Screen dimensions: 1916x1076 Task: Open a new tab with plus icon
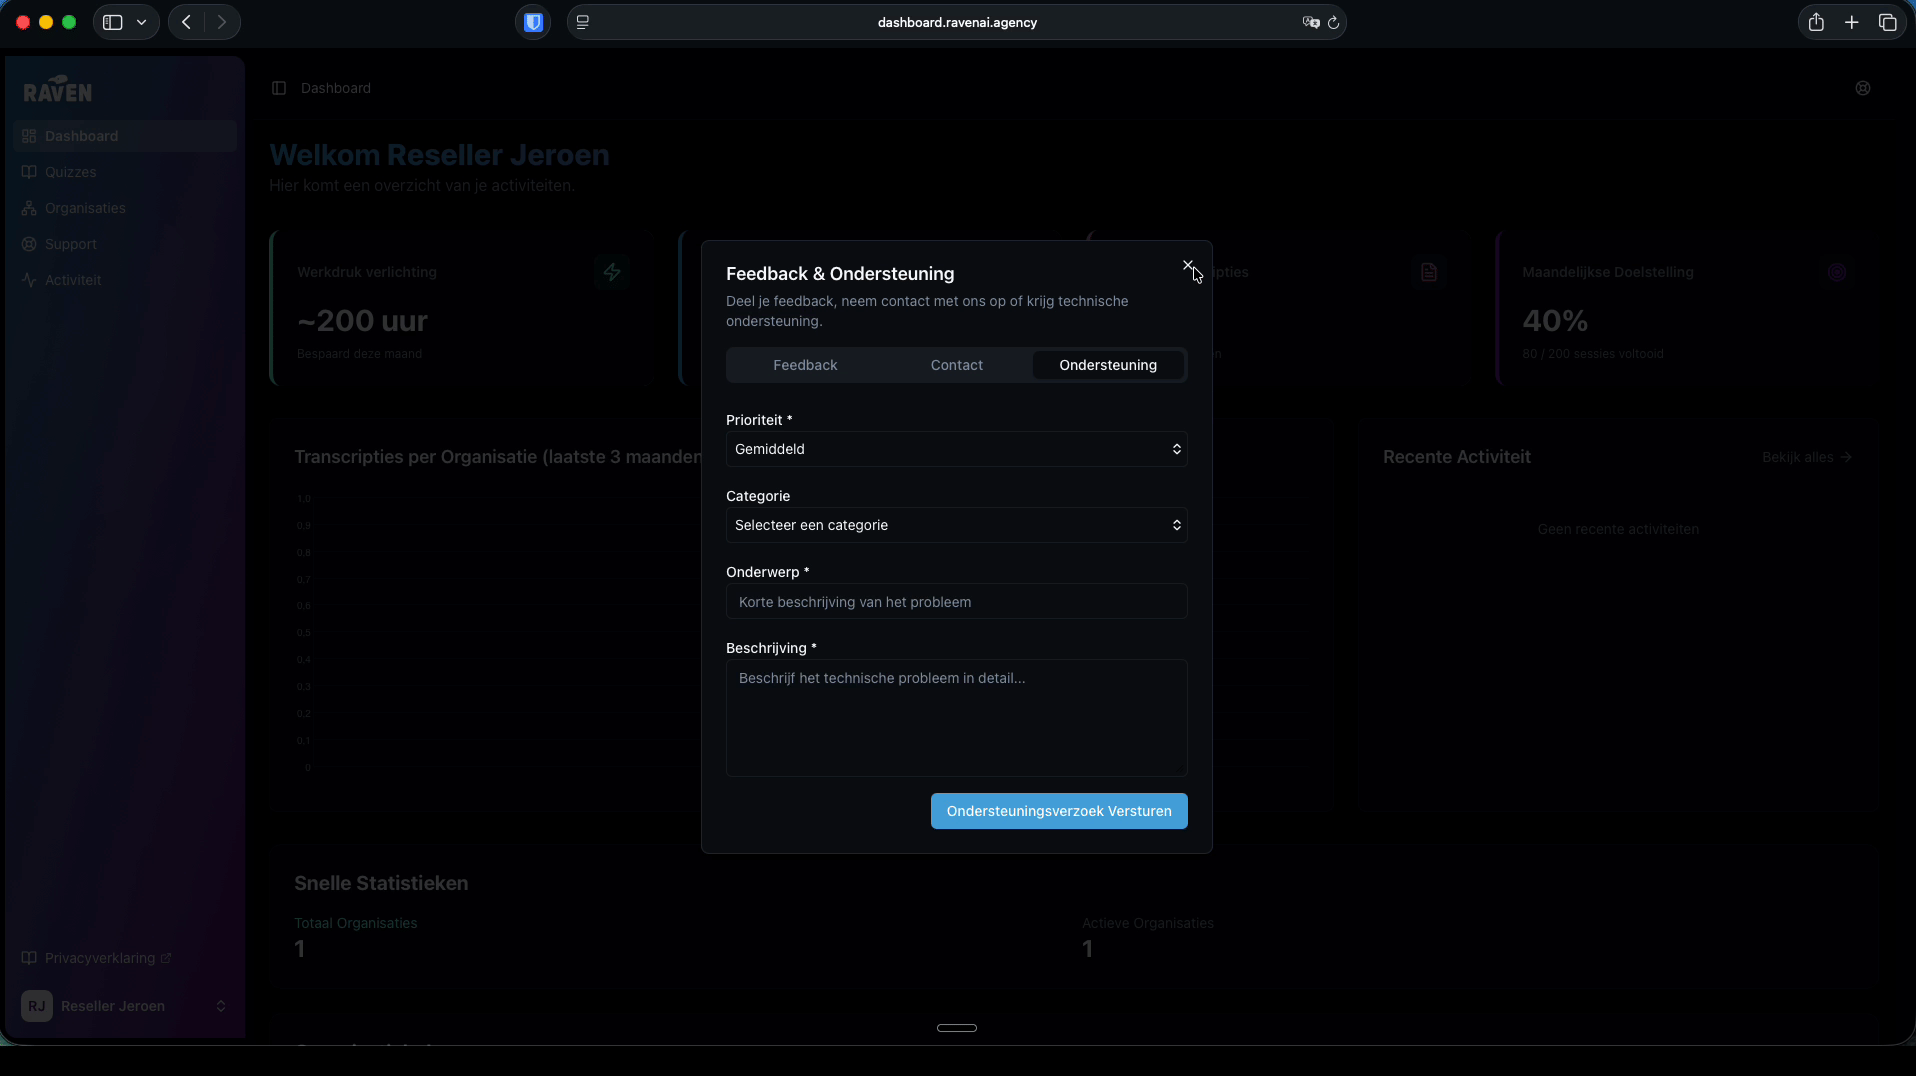click(1852, 22)
